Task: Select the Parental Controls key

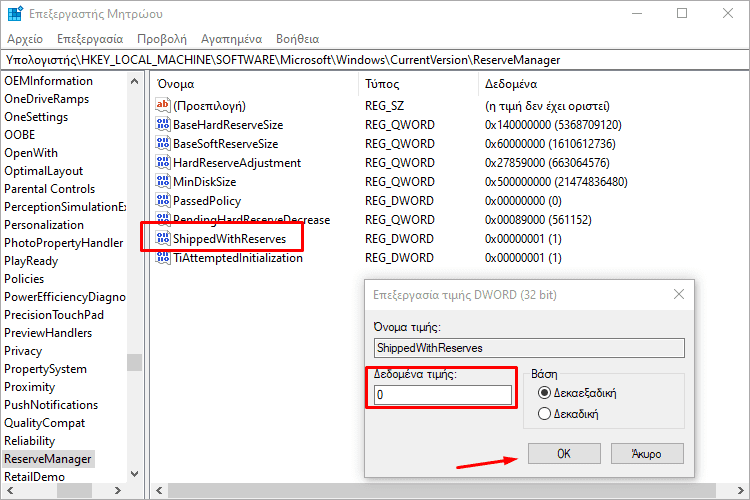Action: pyautogui.click(x=49, y=189)
